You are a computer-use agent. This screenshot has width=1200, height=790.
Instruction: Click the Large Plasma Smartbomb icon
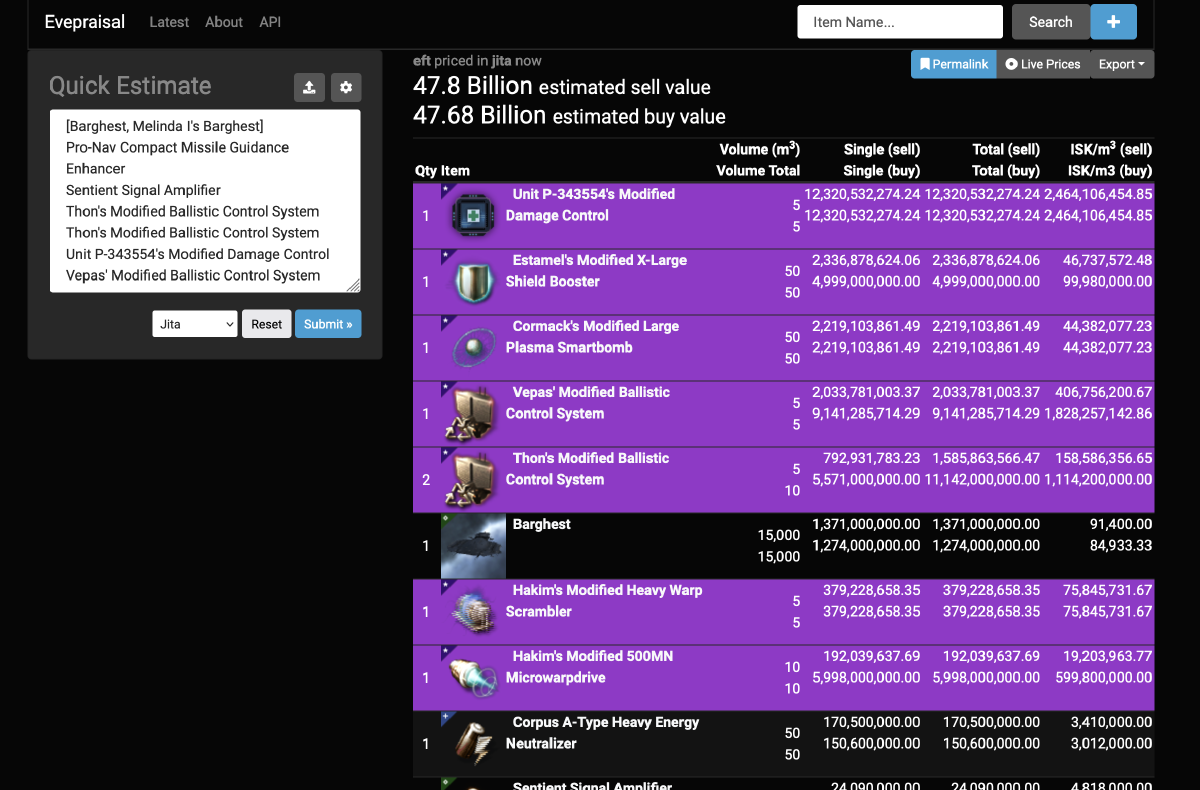[472, 347]
